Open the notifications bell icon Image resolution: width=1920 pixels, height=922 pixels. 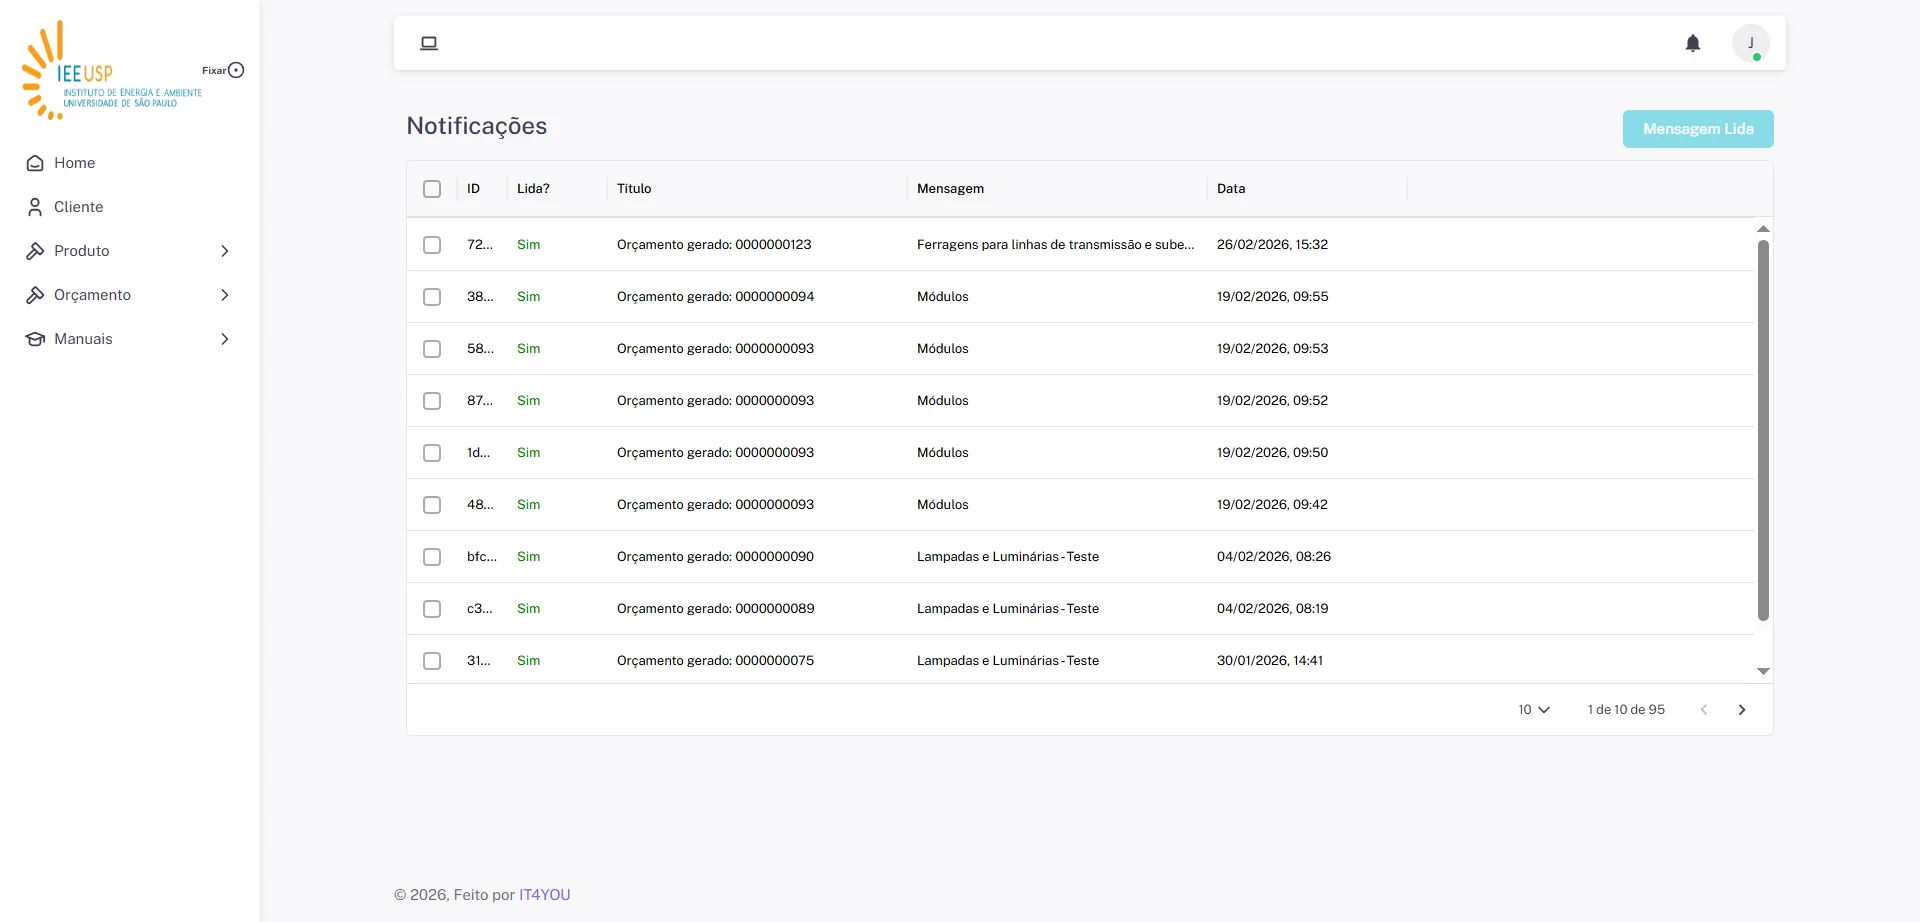click(x=1693, y=43)
